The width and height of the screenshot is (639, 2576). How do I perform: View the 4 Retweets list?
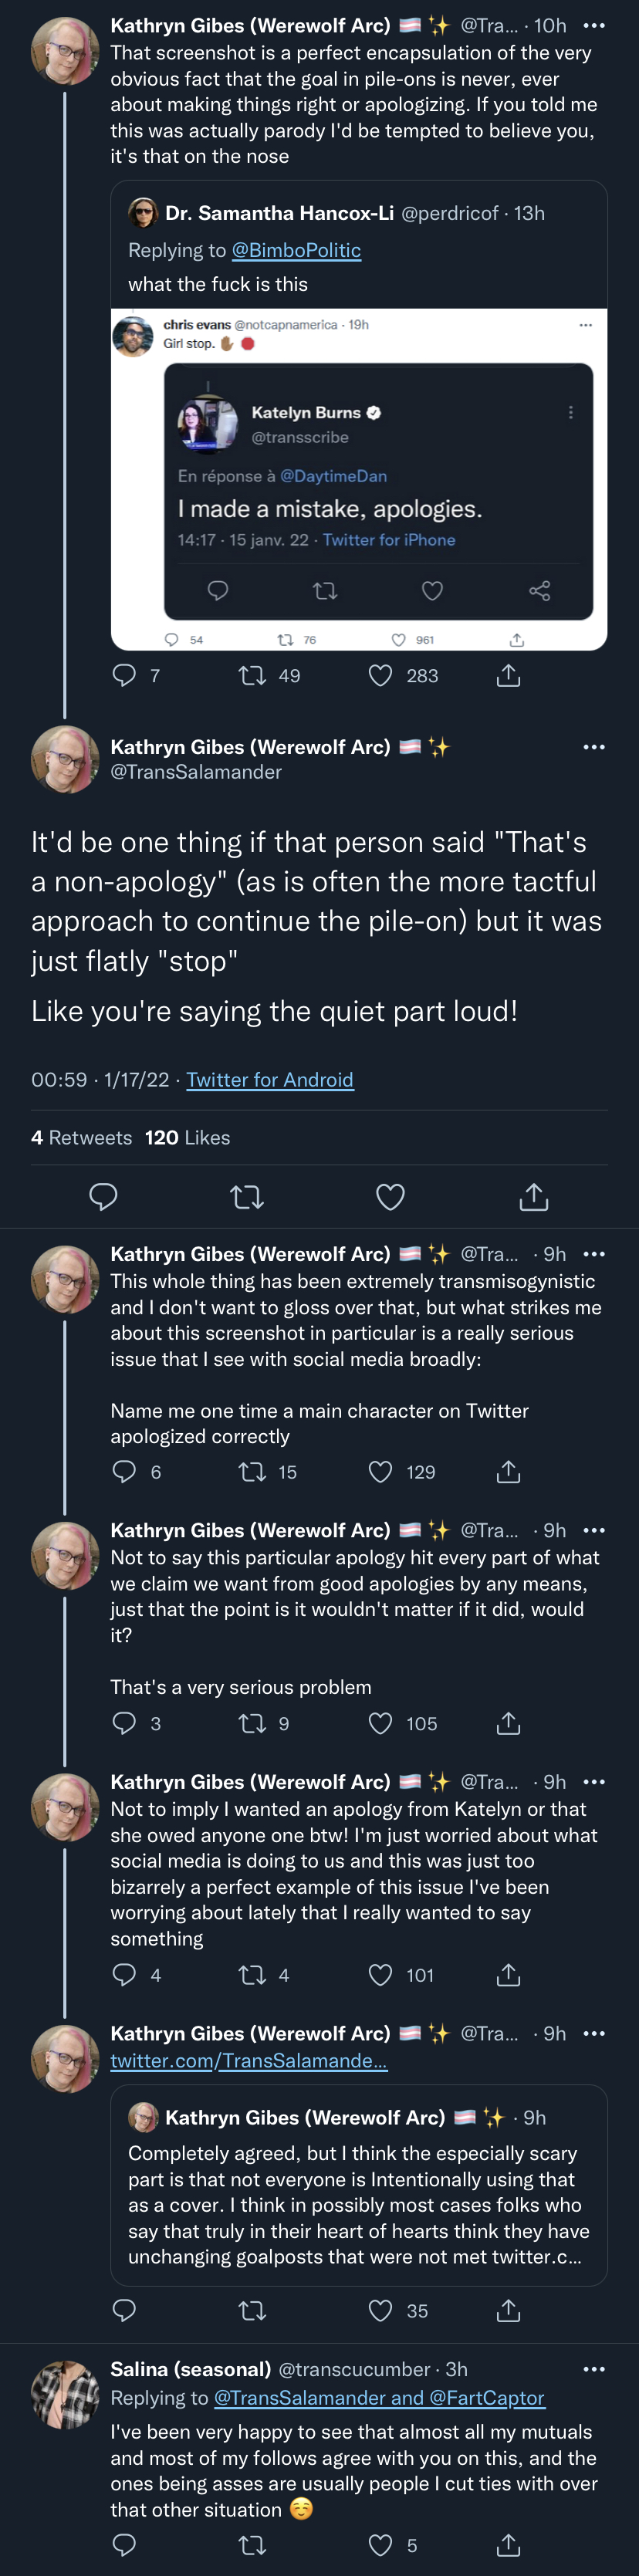(x=81, y=1138)
